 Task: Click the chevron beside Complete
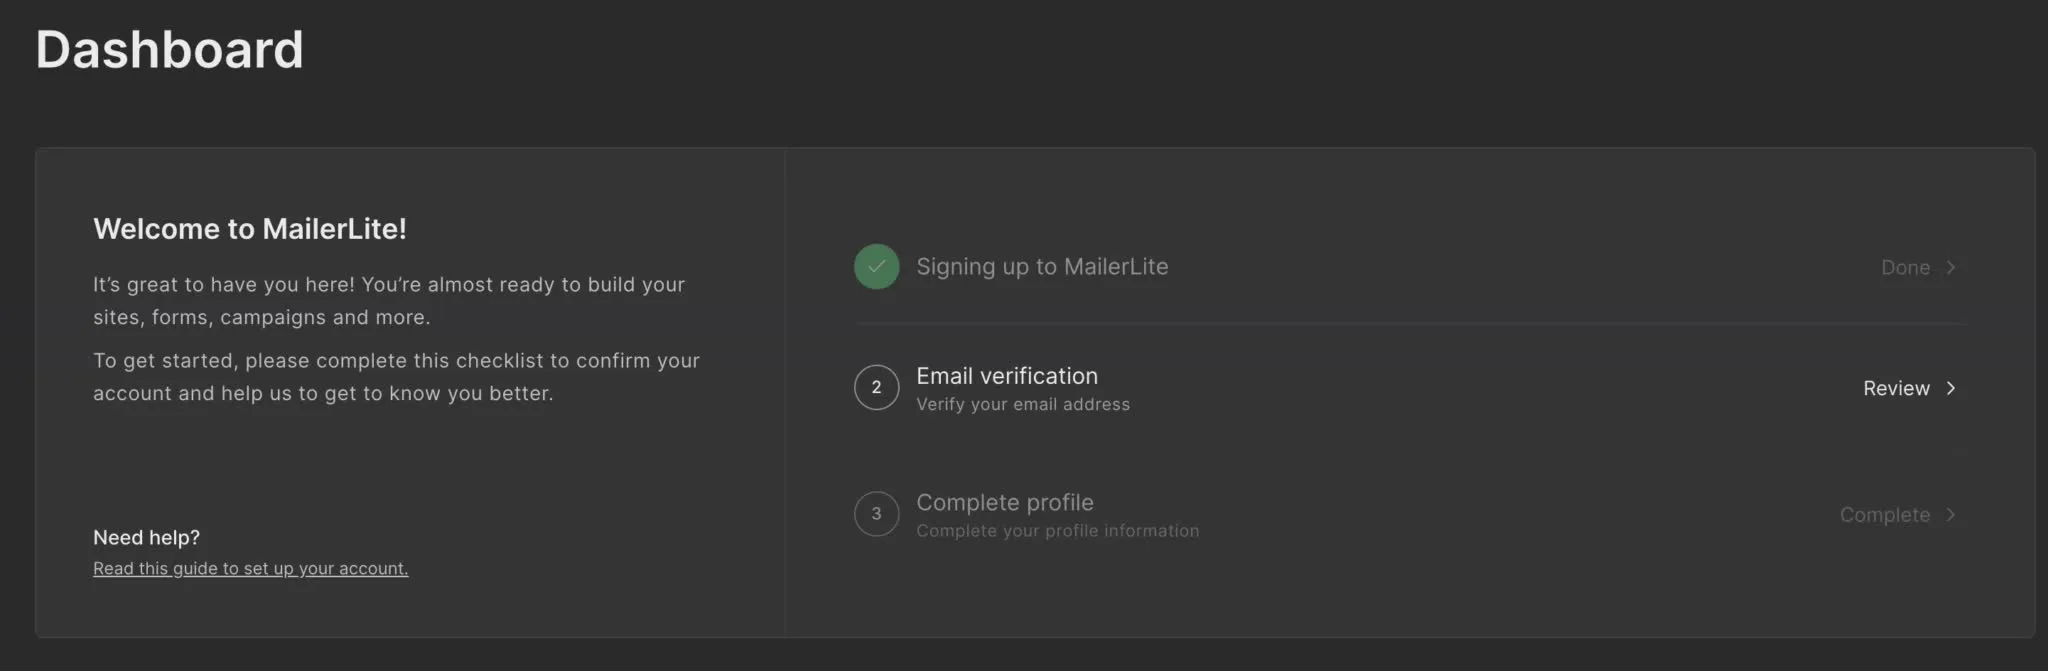(x=1951, y=514)
